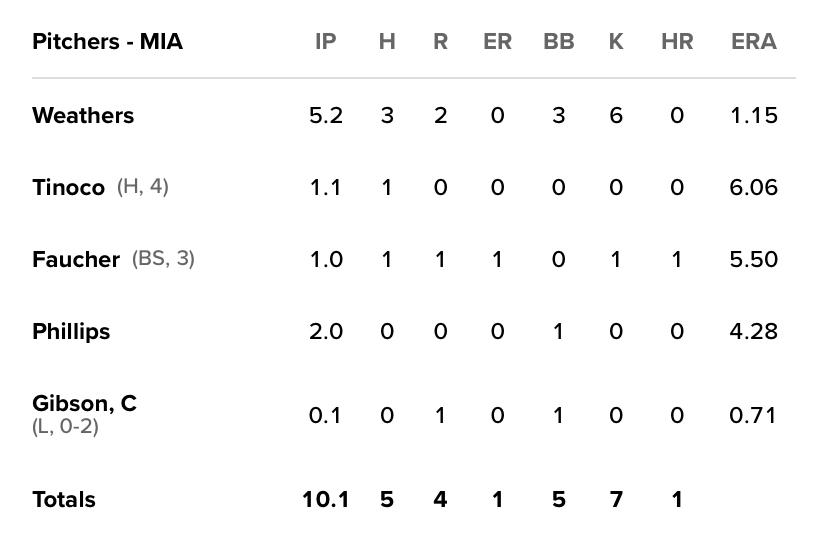
Task: Select the K column header
Action: 616,41
